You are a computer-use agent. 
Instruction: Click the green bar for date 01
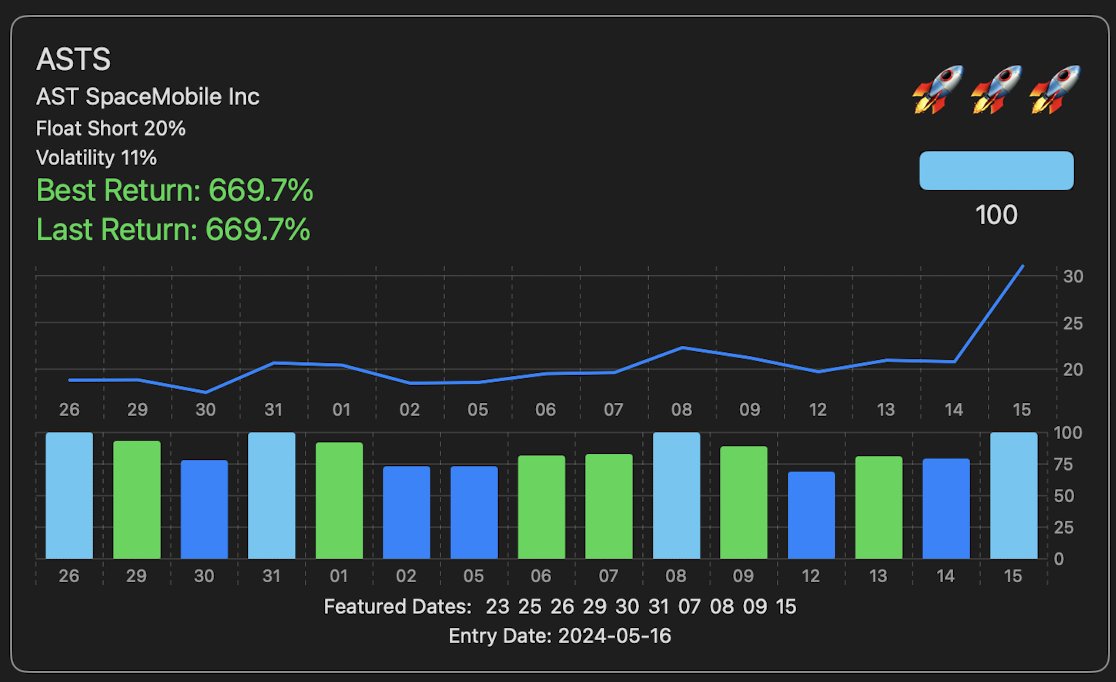coord(339,500)
